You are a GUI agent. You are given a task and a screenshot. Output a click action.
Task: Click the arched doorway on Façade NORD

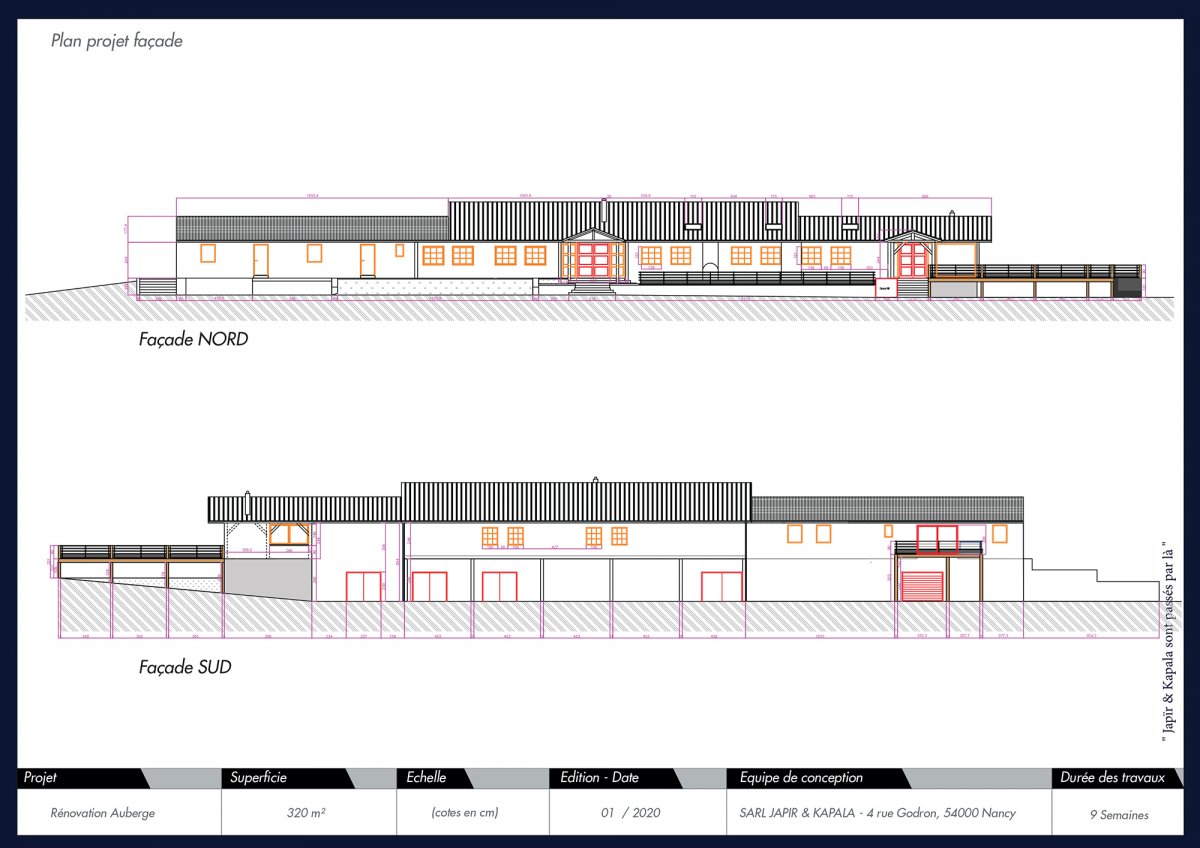click(x=709, y=268)
